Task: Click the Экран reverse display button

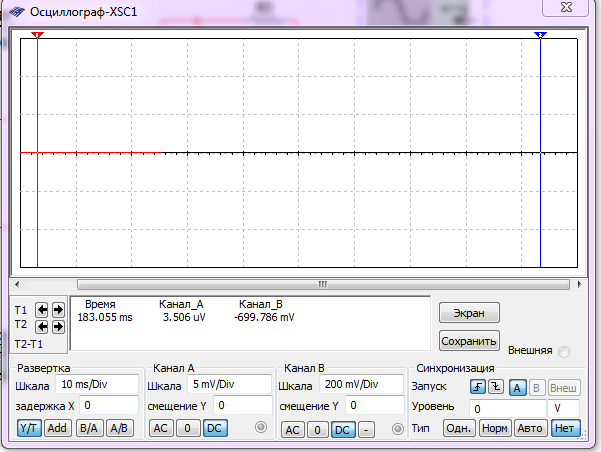Action: coord(469,313)
